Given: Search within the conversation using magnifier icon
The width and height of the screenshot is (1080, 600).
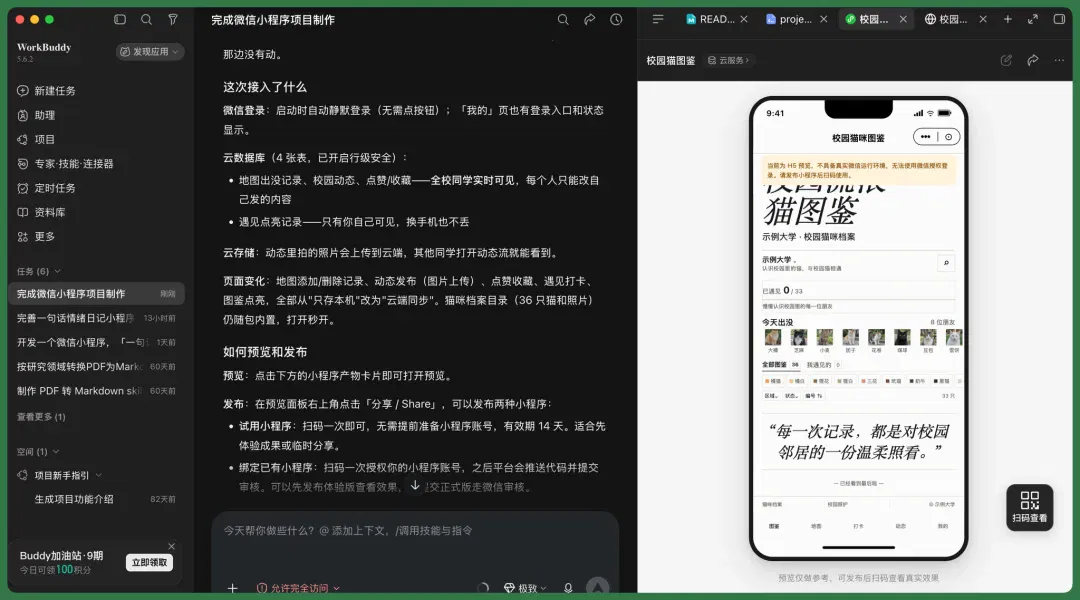Looking at the screenshot, I should pyautogui.click(x=563, y=19).
